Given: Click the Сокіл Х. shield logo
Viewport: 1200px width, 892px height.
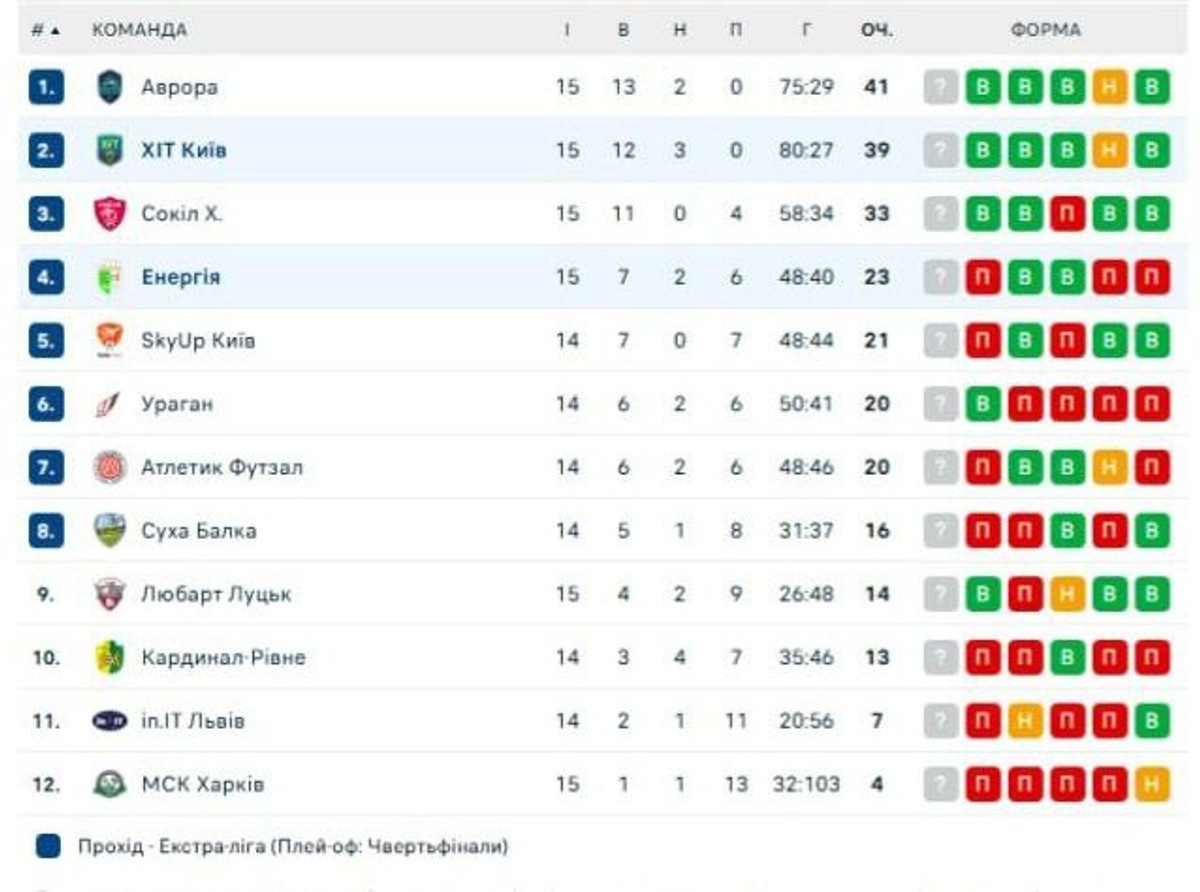Looking at the screenshot, I should pos(110,214).
